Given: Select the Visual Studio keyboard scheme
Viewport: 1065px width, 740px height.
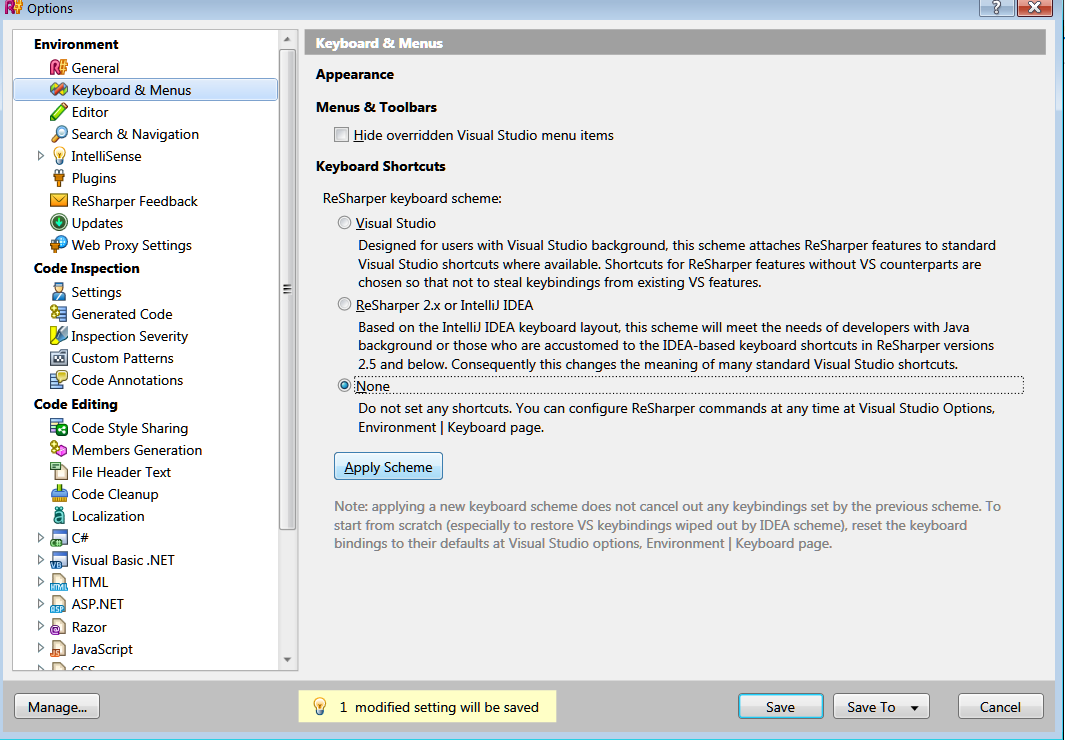Looking at the screenshot, I should point(344,223).
